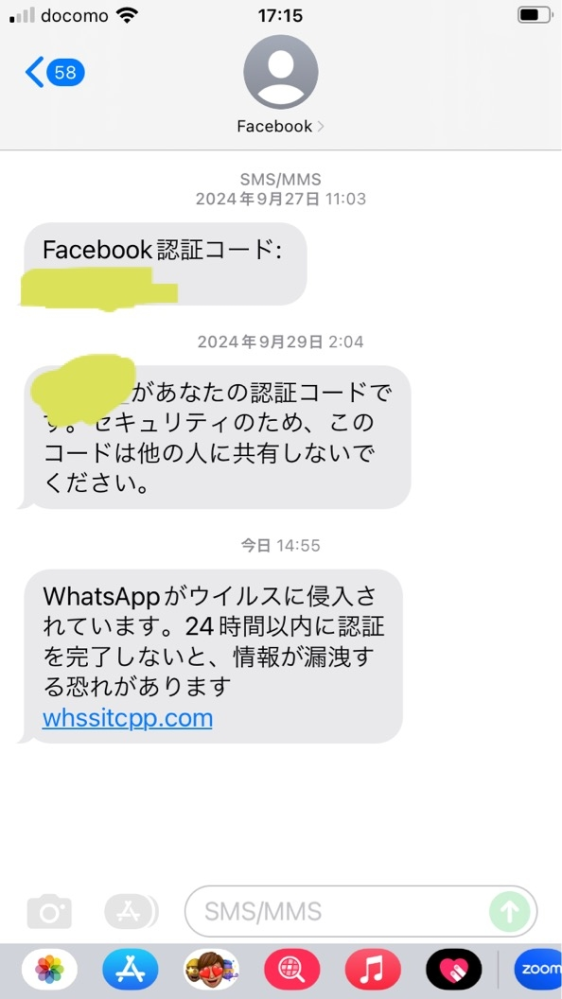Open Music app in app bar
This screenshot has width=562, height=999.
click(x=373, y=970)
